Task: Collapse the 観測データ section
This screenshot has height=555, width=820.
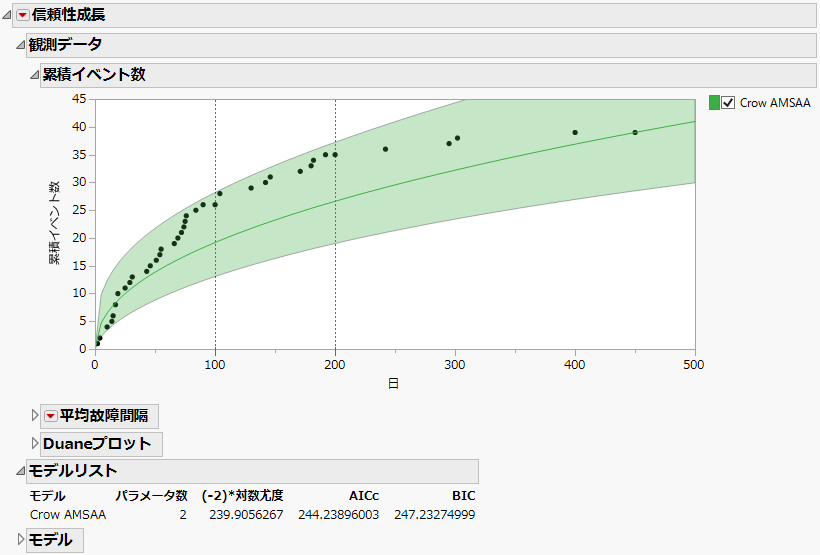Action: [x=20, y=45]
